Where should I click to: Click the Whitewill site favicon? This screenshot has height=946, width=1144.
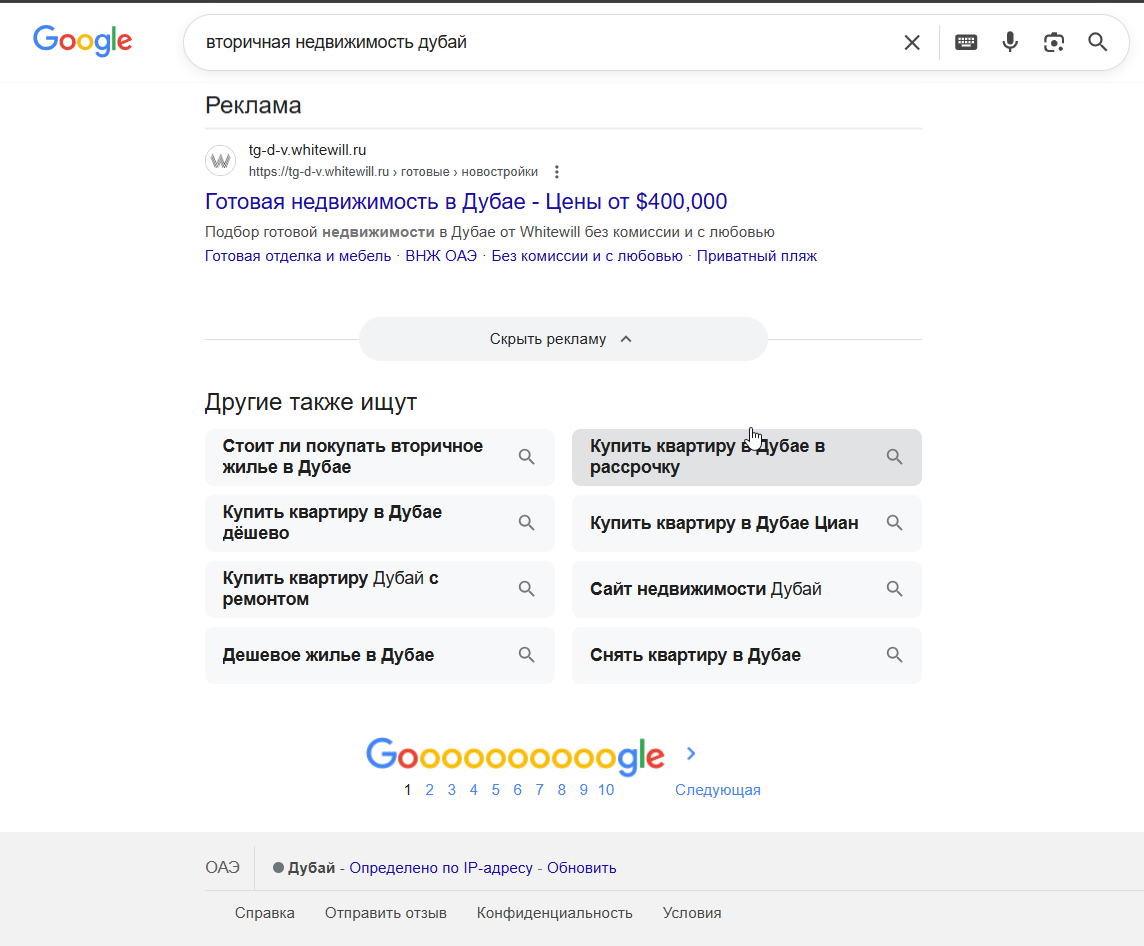pyautogui.click(x=220, y=161)
